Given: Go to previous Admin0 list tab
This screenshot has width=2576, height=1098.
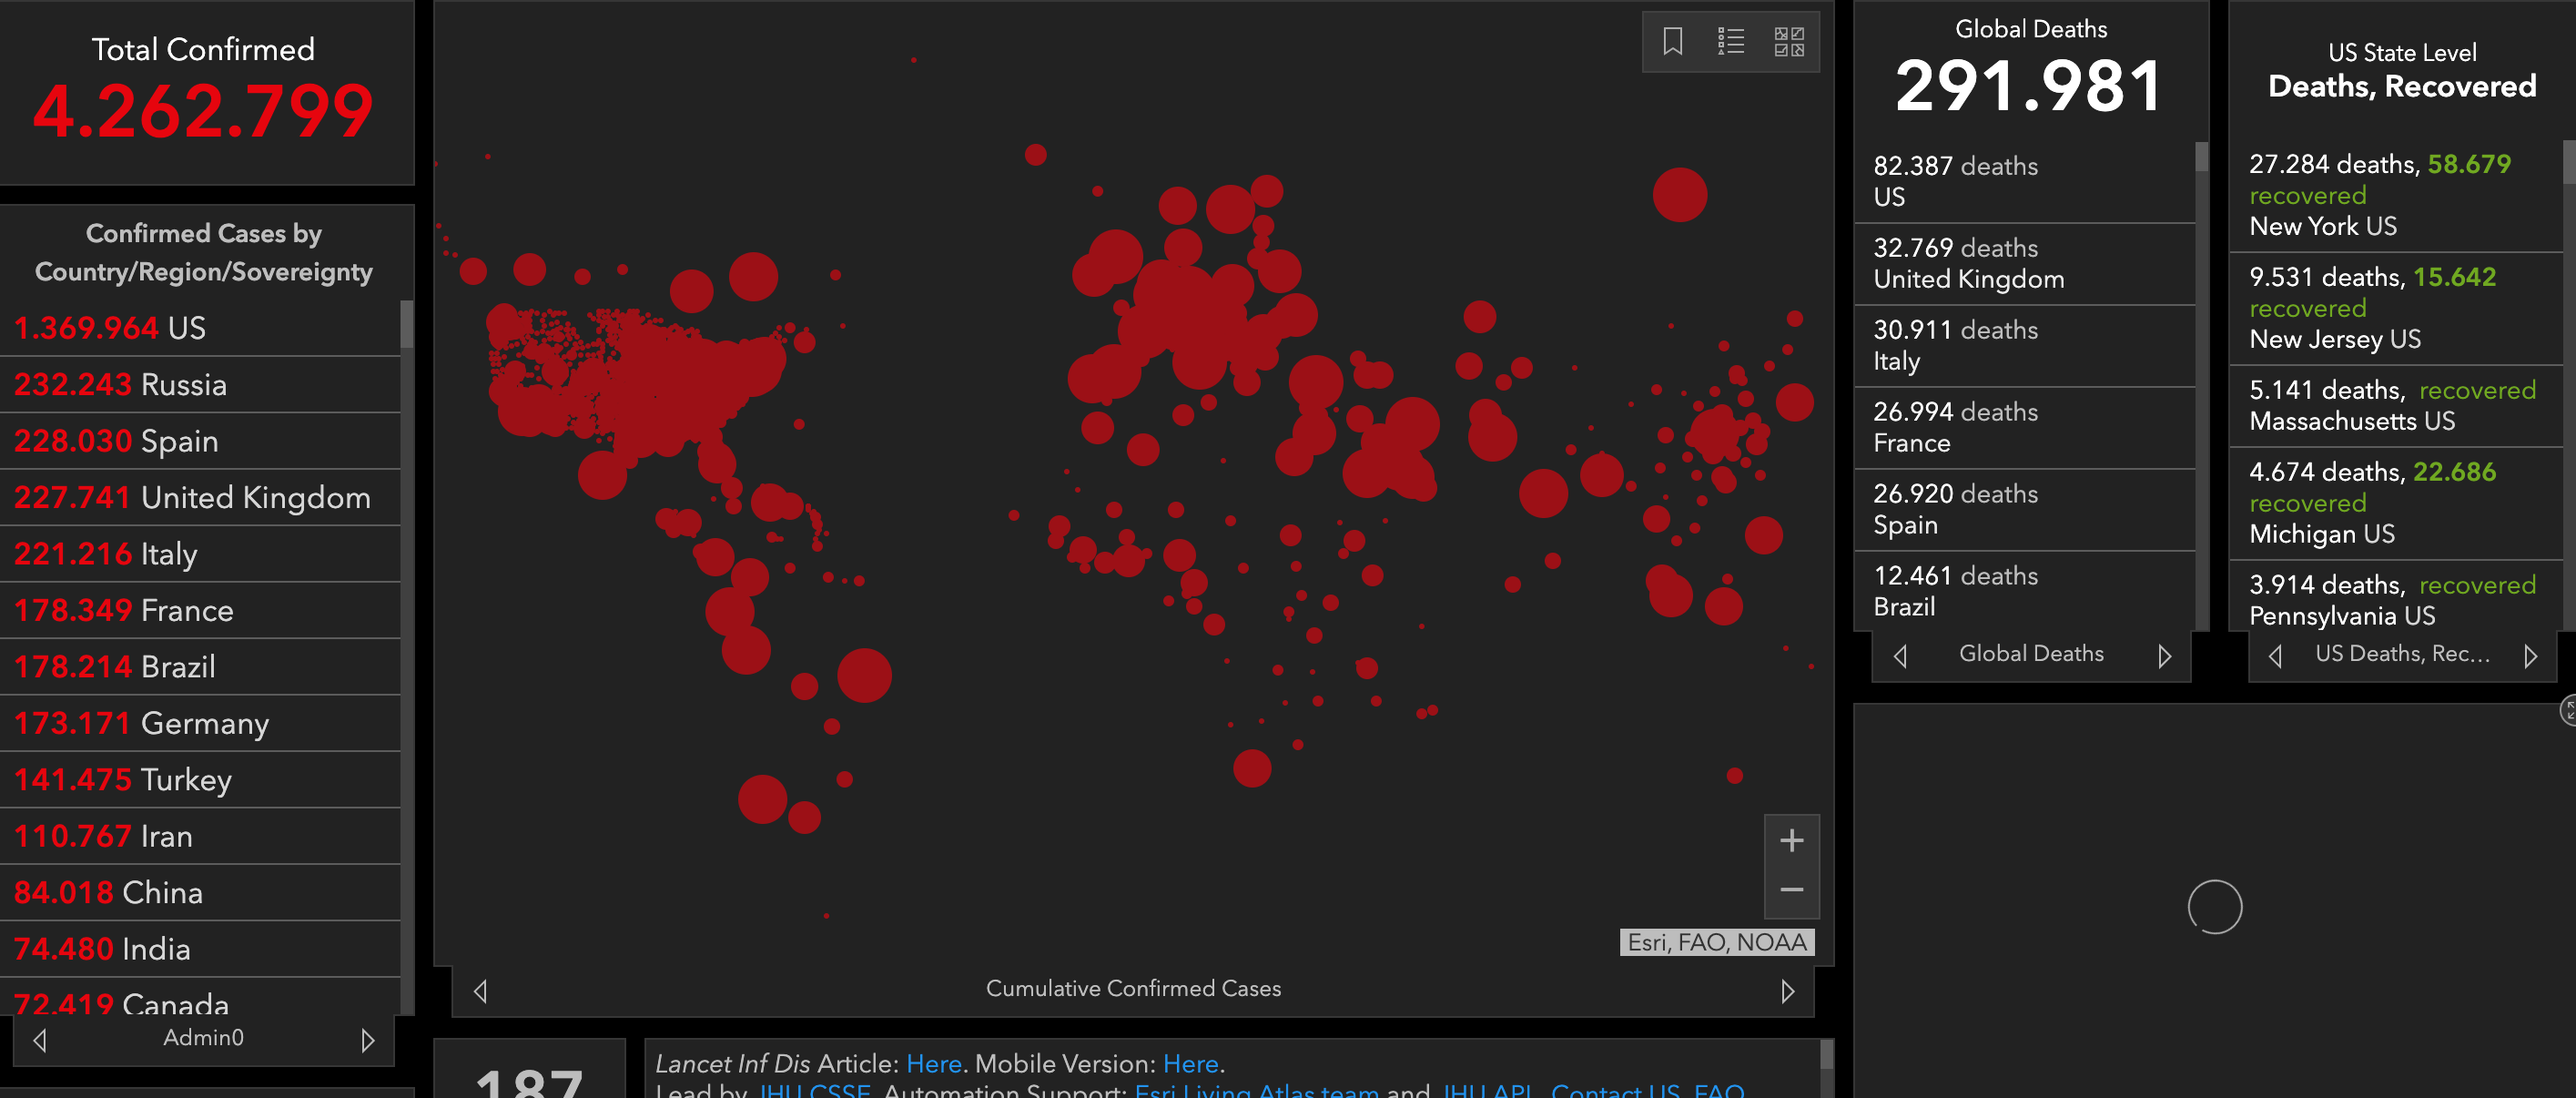Looking at the screenshot, I should (x=40, y=1040).
